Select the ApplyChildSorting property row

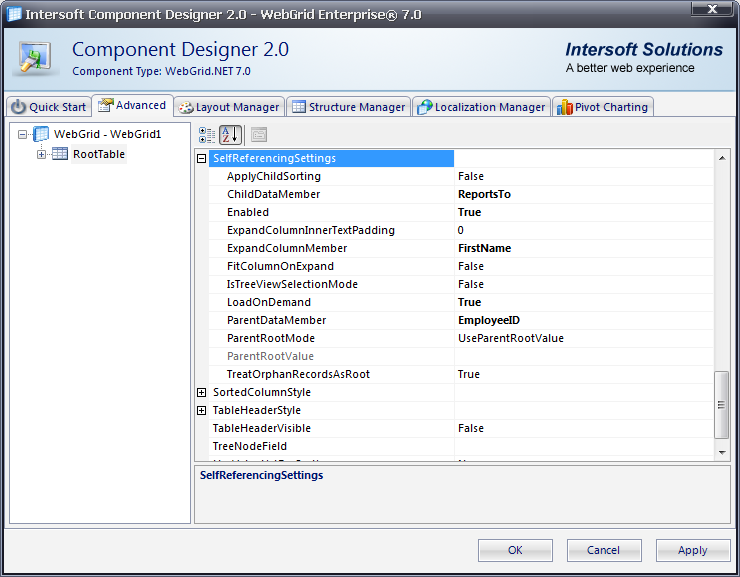click(x=461, y=176)
